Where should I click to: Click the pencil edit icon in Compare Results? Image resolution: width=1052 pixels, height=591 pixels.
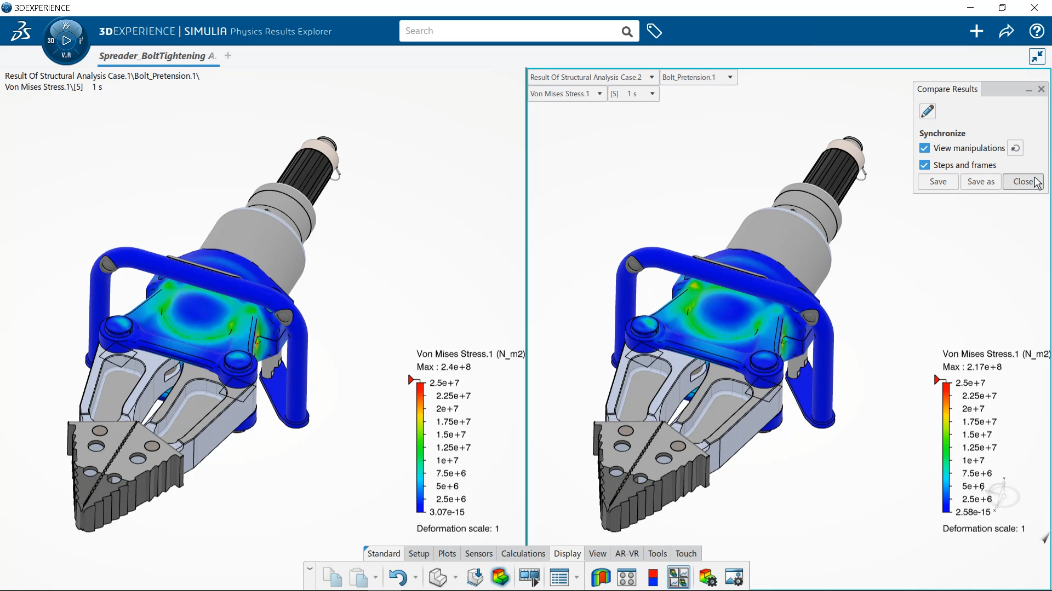[x=927, y=111]
